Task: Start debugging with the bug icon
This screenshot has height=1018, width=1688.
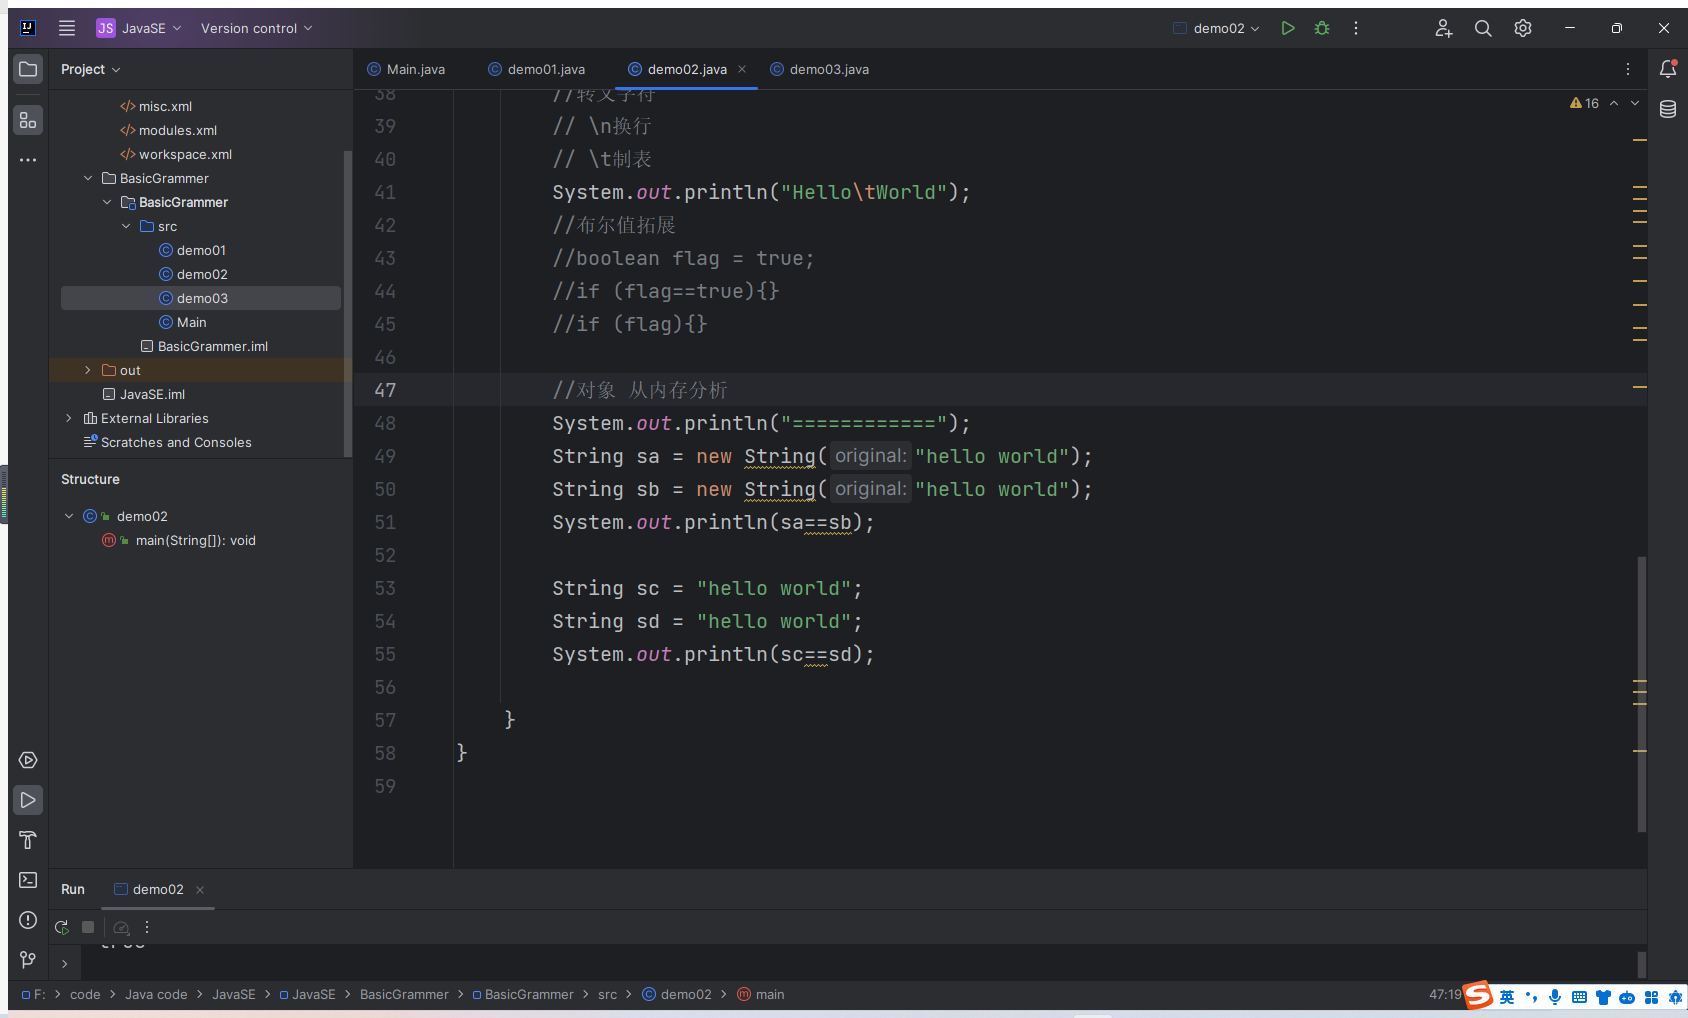Action: click(1322, 28)
